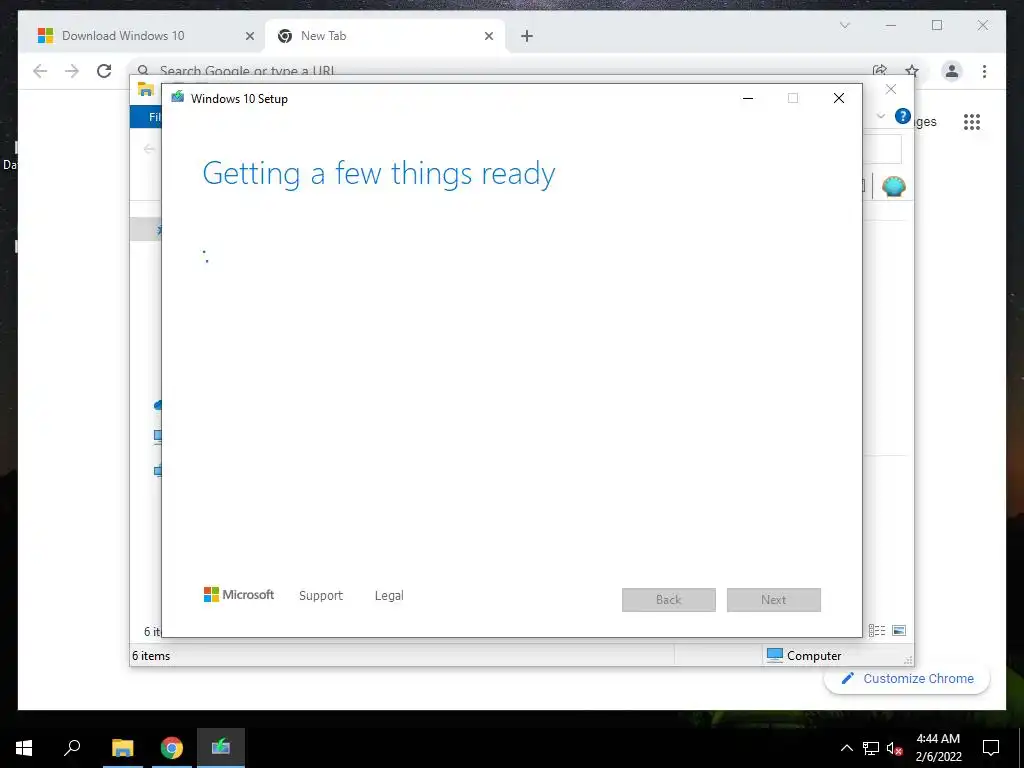Open Chrome's three-dot menu
The width and height of the screenshot is (1024, 768).
(x=984, y=71)
